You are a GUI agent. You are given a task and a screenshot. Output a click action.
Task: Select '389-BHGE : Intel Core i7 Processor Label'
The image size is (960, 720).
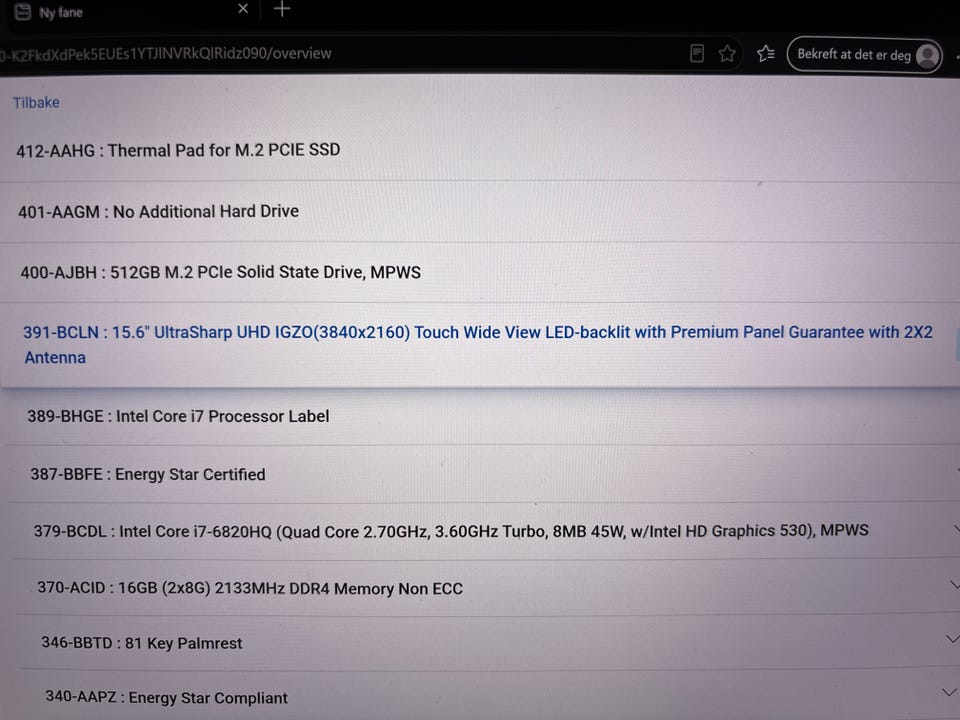point(178,416)
